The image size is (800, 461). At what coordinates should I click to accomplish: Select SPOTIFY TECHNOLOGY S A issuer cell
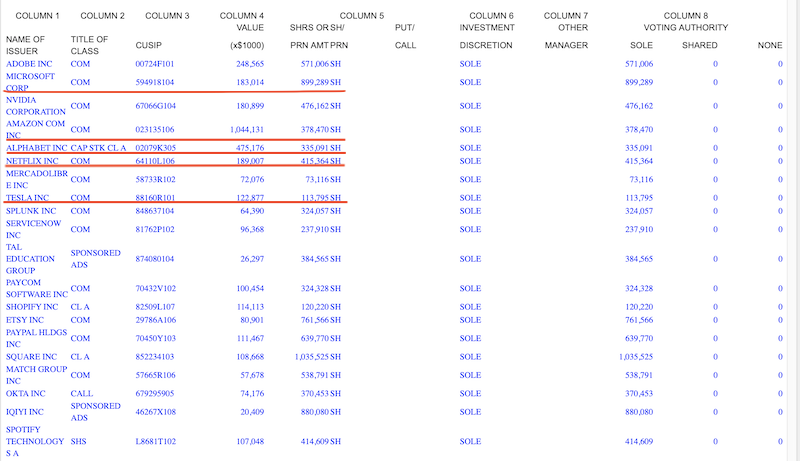coord(35,441)
